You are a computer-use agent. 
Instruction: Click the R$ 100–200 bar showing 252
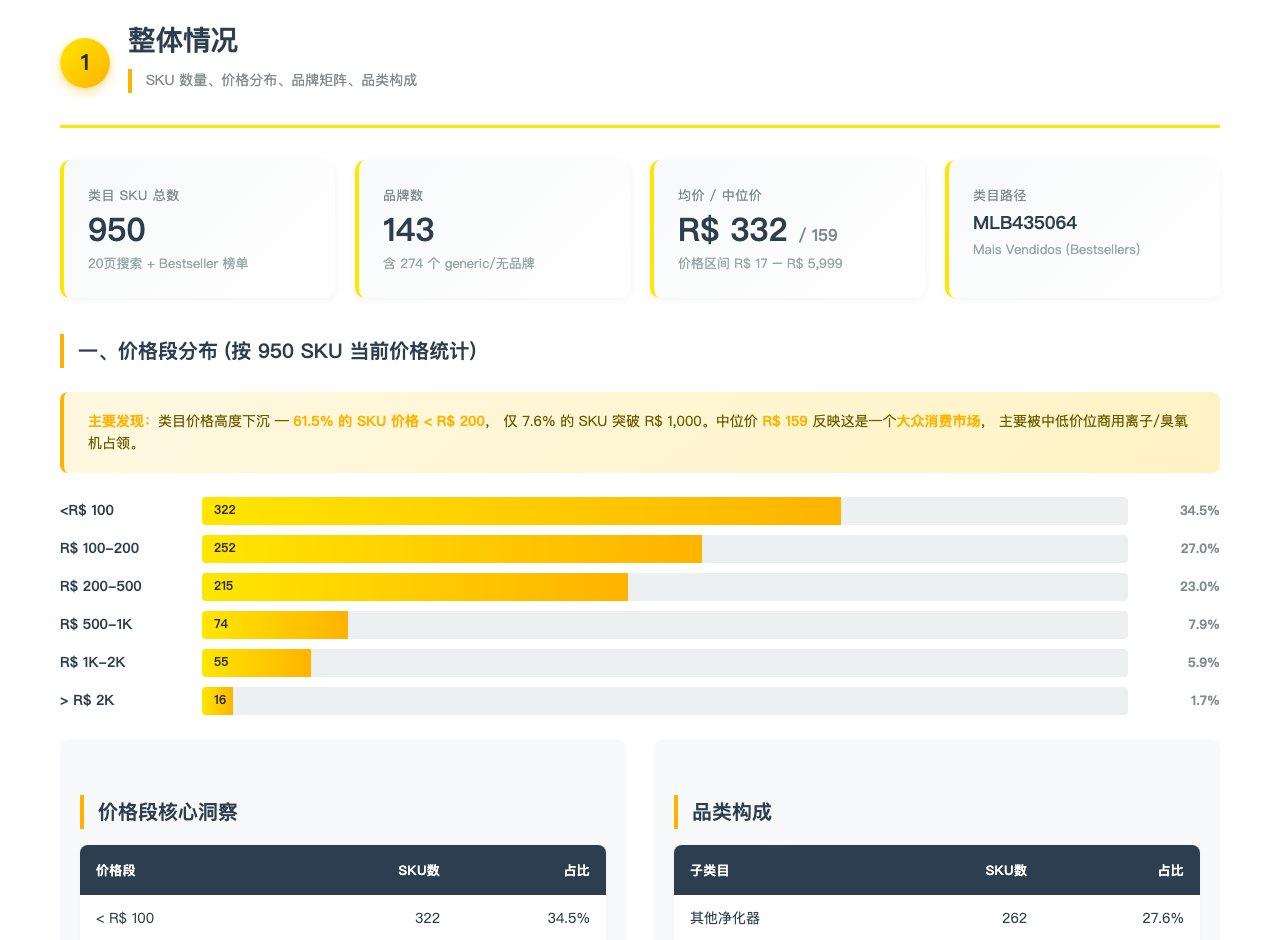(452, 548)
